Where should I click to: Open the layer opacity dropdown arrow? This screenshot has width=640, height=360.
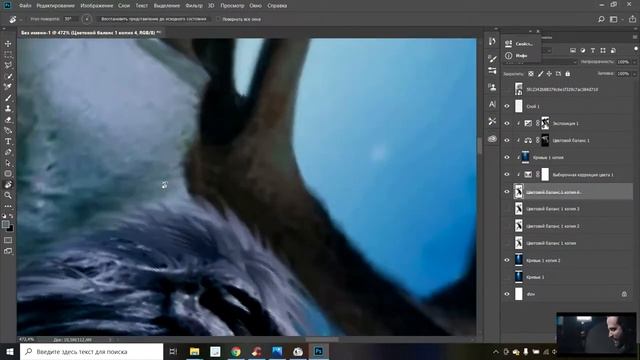tap(634, 62)
